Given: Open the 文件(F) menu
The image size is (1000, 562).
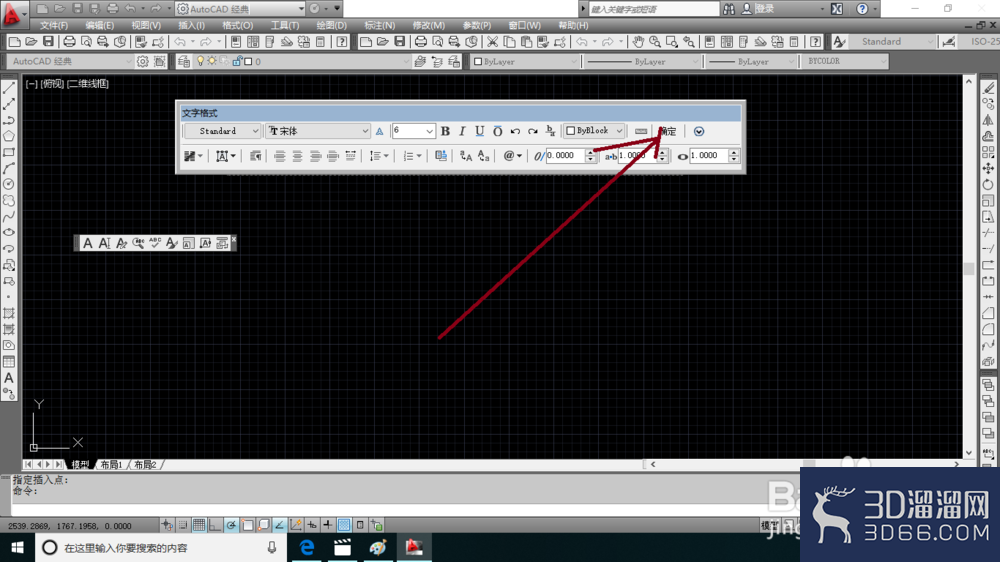Looking at the screenshot, I should click(x=54, y=26).
